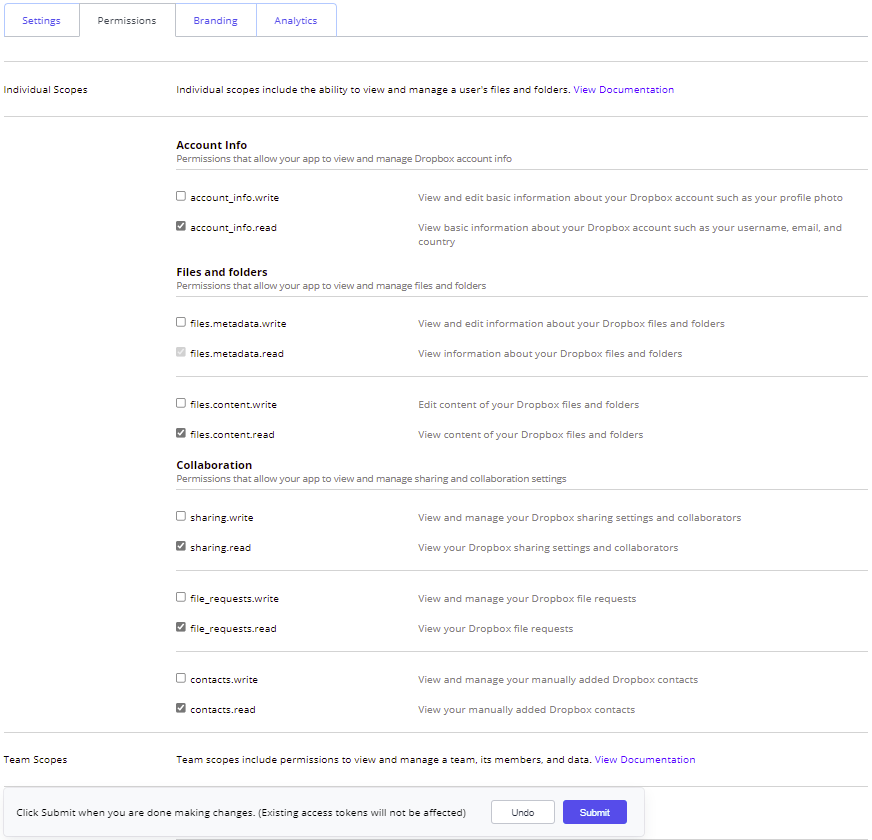Click the account_info.read label text
The width and height of the screenshot is (872, 840).
pyautogui.click(x=234, y=228)
